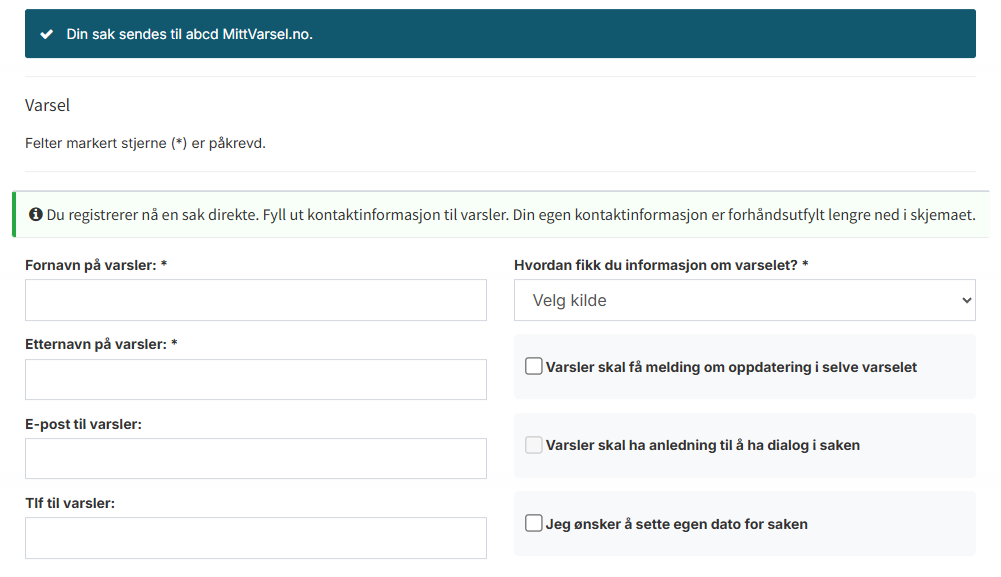Click the 'Etternavn på varsler' label

[100, 344]
